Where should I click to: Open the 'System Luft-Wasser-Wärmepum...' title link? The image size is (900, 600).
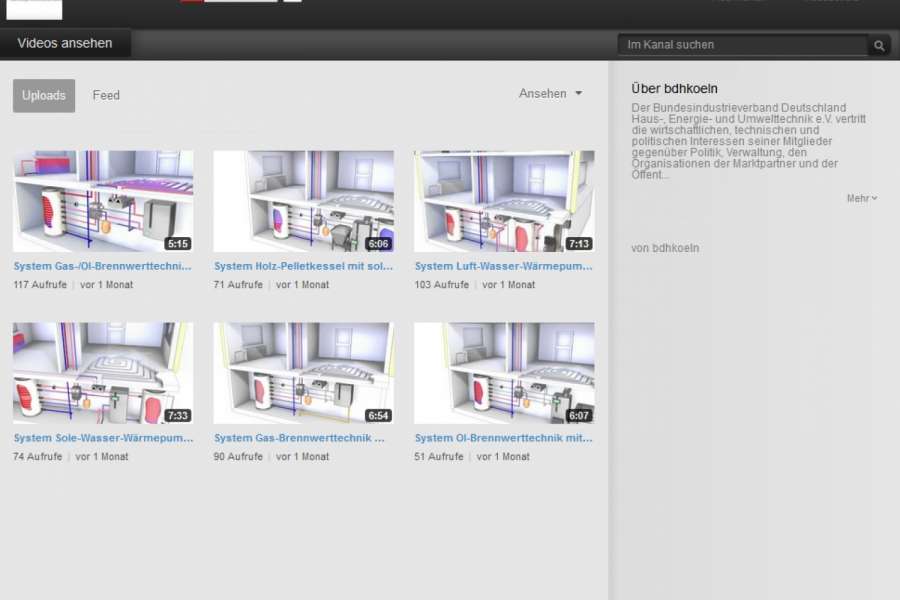point(503,266)
